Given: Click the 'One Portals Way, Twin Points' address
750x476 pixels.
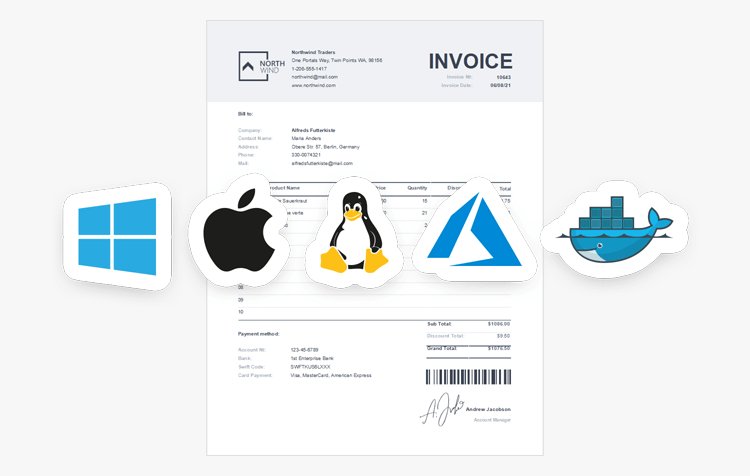Looking at the screenshot, I should 337,60.
